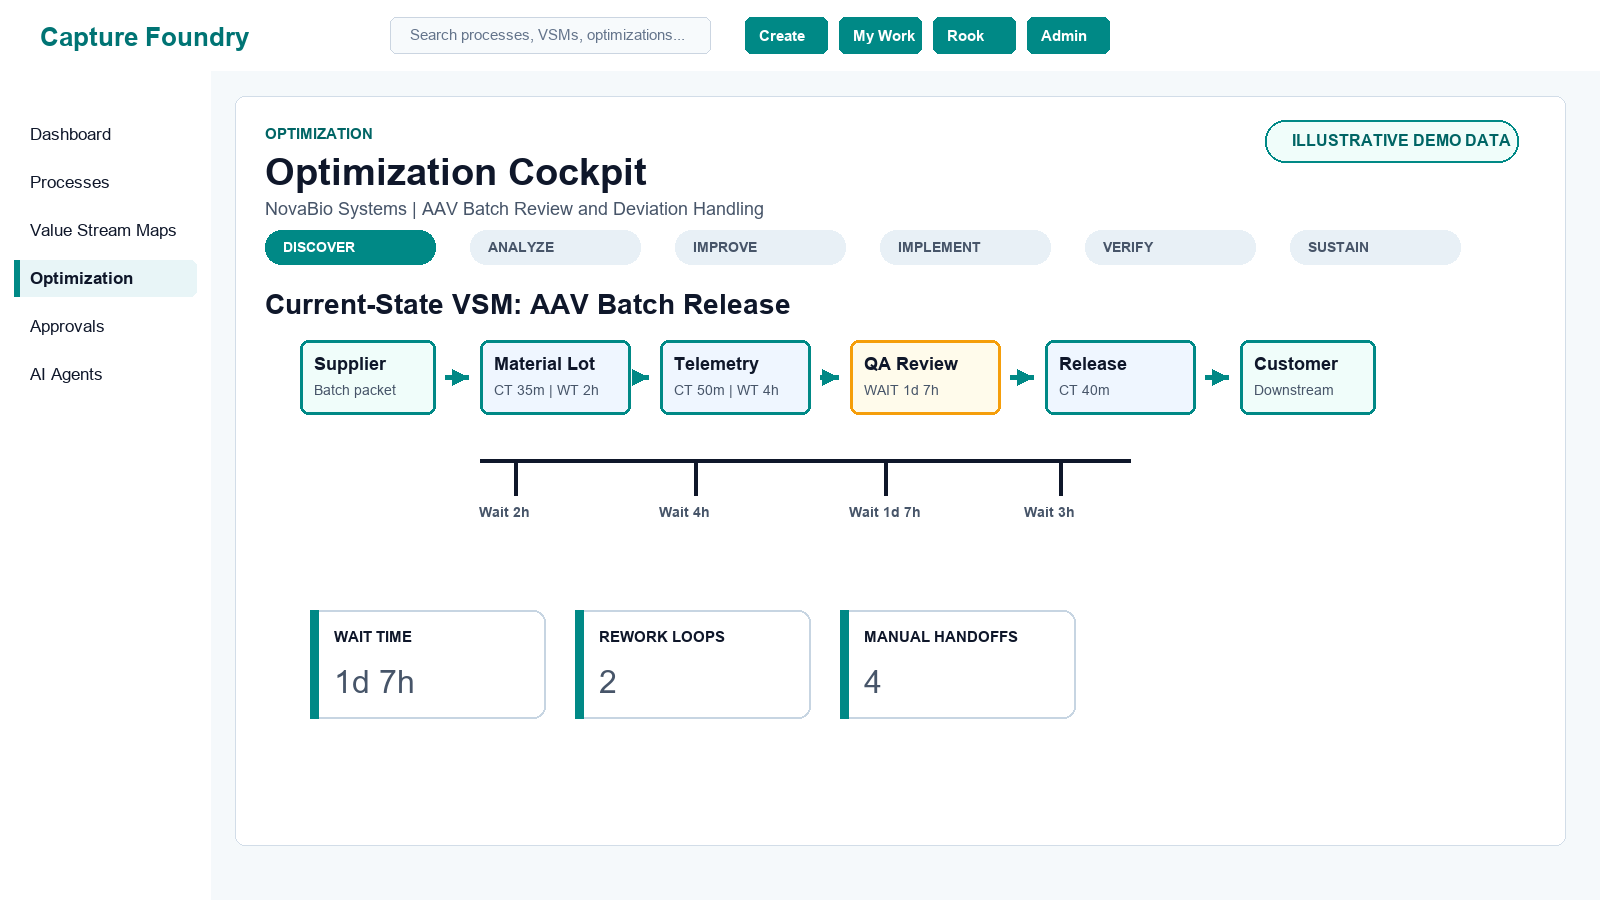
Task: Open Value Stream Maps in sidebar
Action: (x=103, y=230)
